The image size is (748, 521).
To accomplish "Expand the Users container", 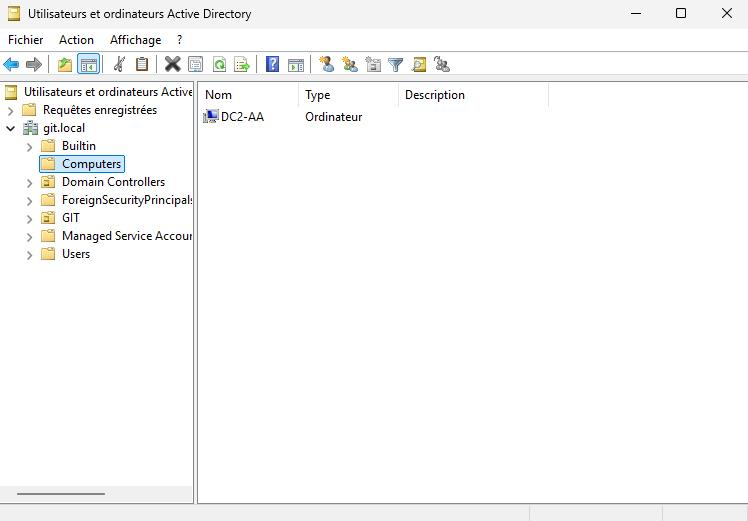I will tap(30, 255).
